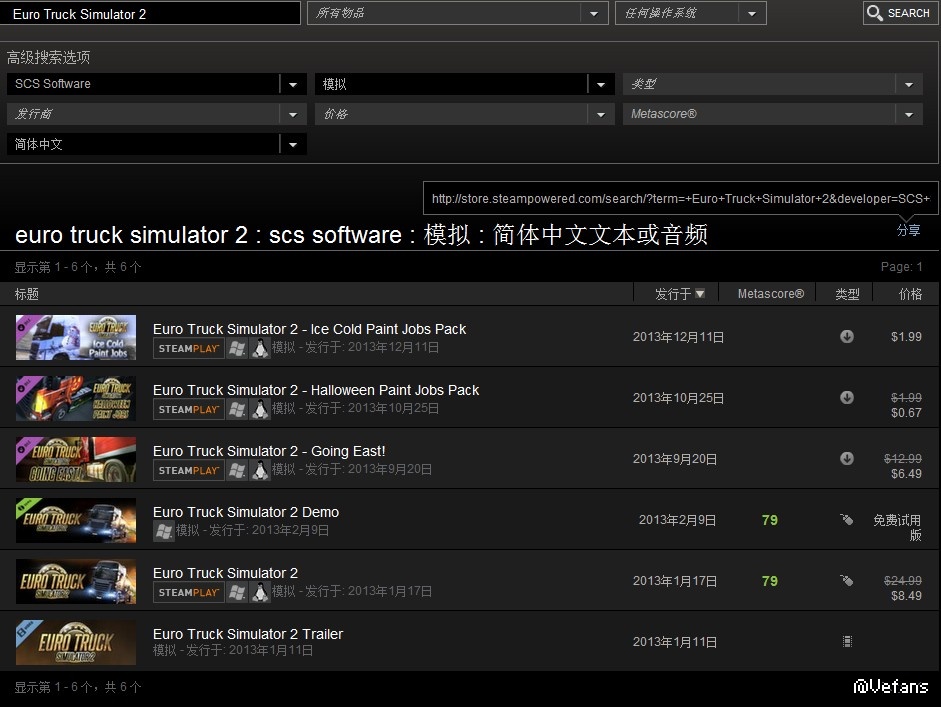Click DLC download icon for Ice Cold Paint Jobs
This screenshot has width=941, height=707.
coord(847,337)
